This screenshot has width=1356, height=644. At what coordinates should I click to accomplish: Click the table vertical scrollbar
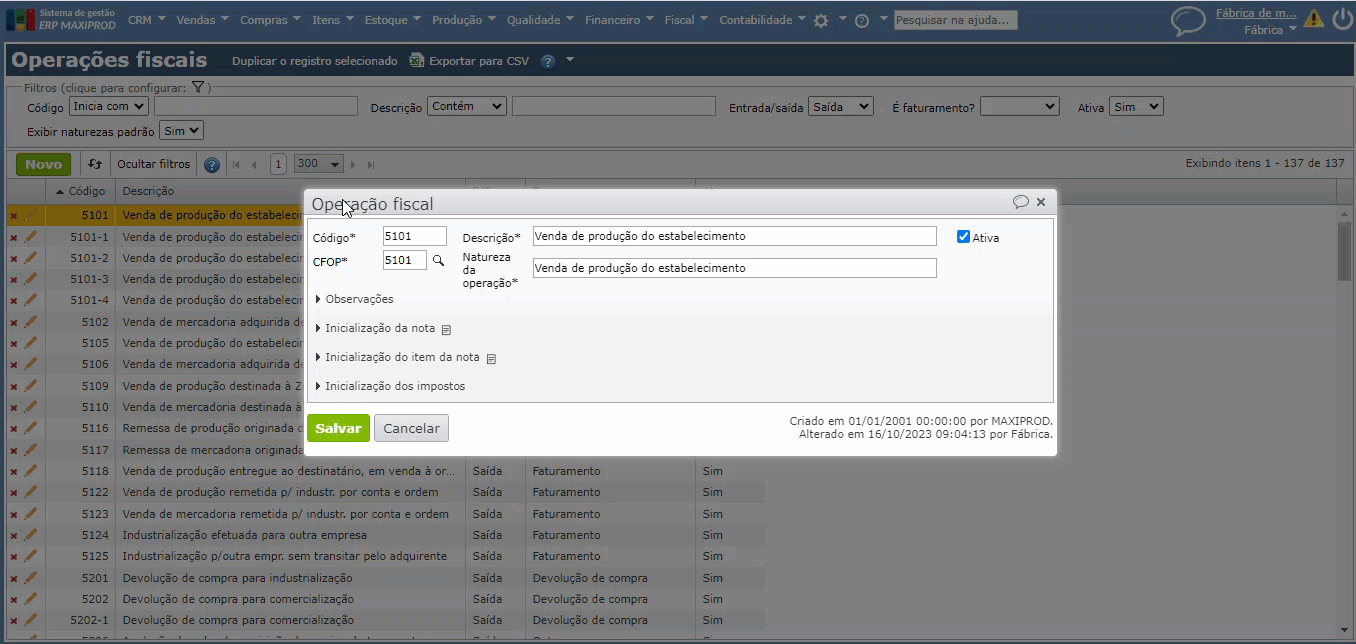1343,252
